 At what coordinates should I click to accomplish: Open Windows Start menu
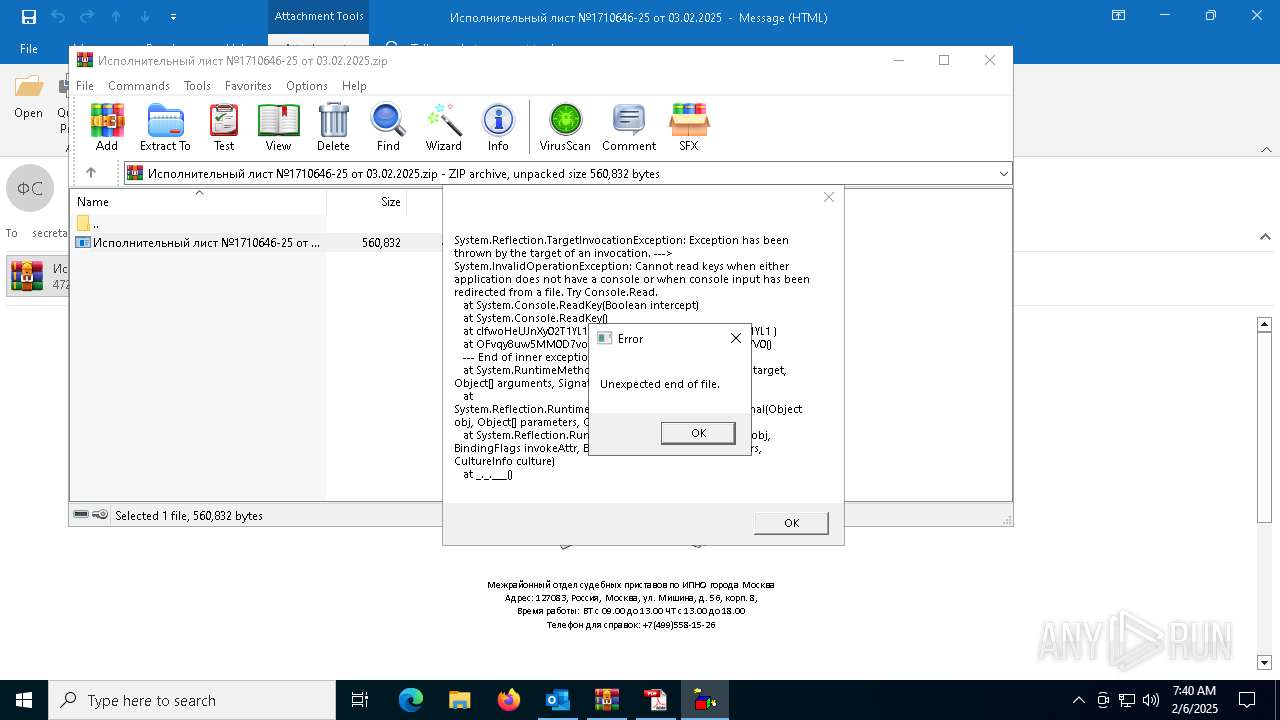click(24, 700)
